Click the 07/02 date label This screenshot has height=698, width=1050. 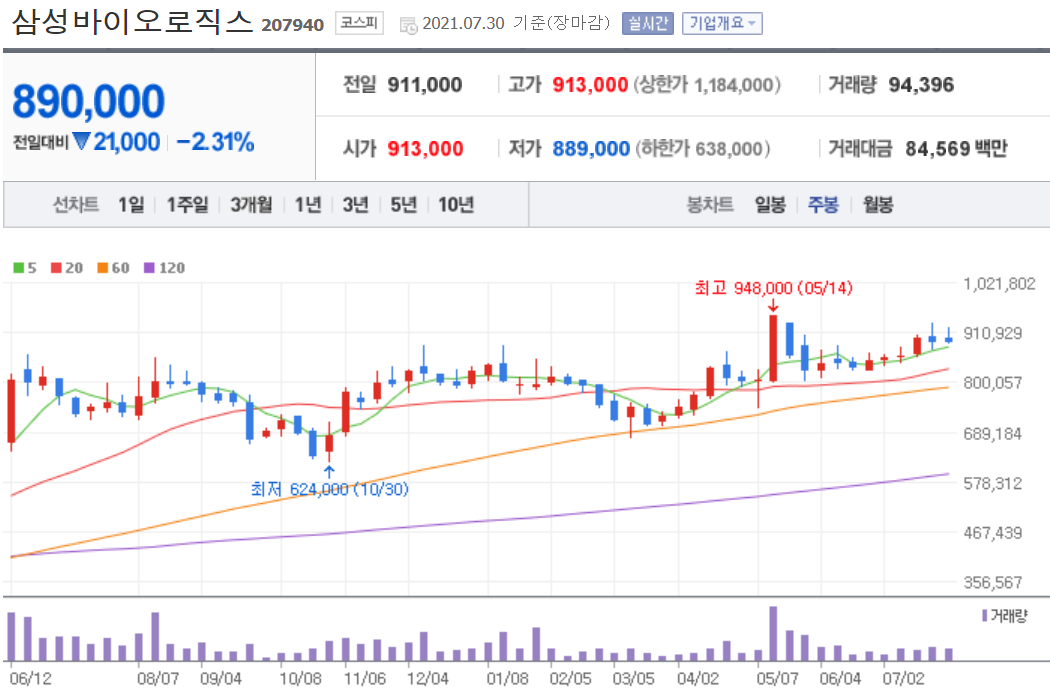(903, 679)
